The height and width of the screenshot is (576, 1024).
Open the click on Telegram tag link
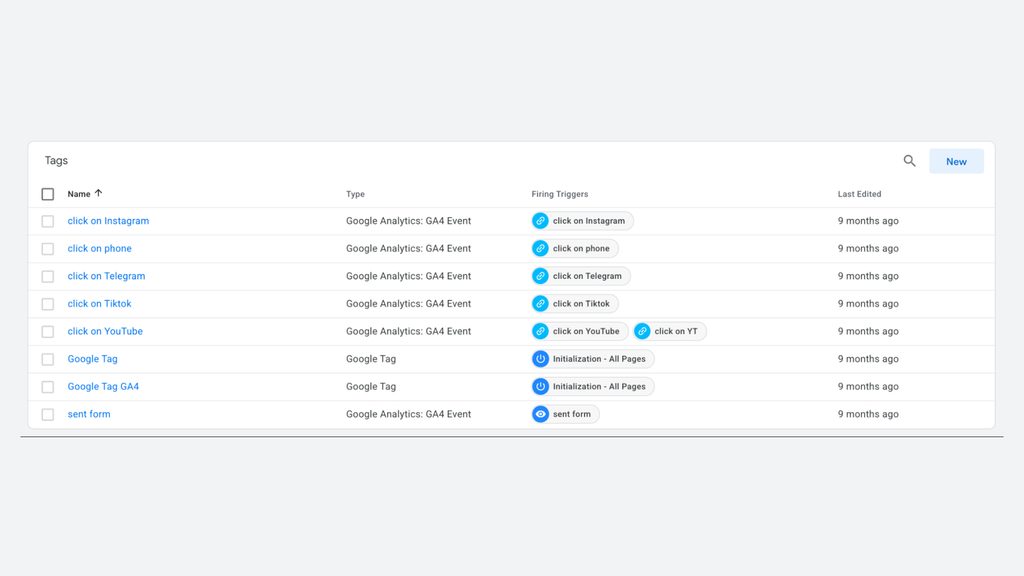pyautogui.click(x=106, y=276)
